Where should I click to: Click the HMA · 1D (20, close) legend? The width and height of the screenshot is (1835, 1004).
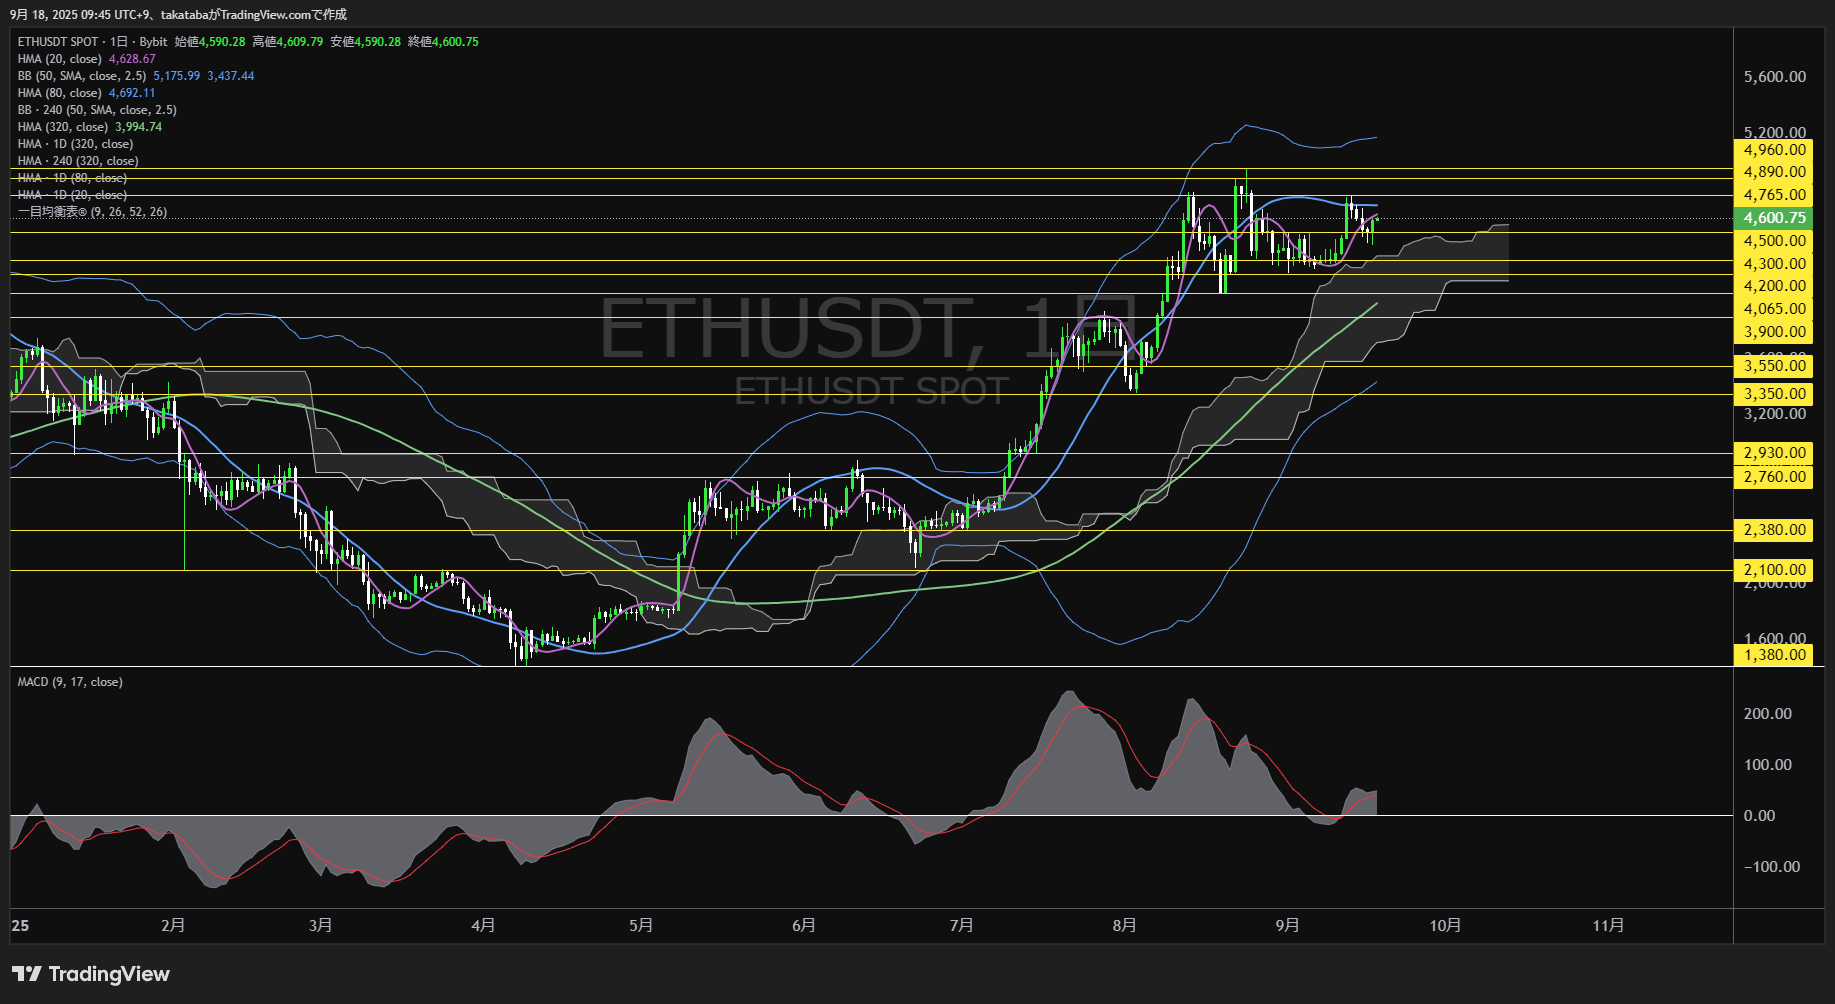pos(72,195)
